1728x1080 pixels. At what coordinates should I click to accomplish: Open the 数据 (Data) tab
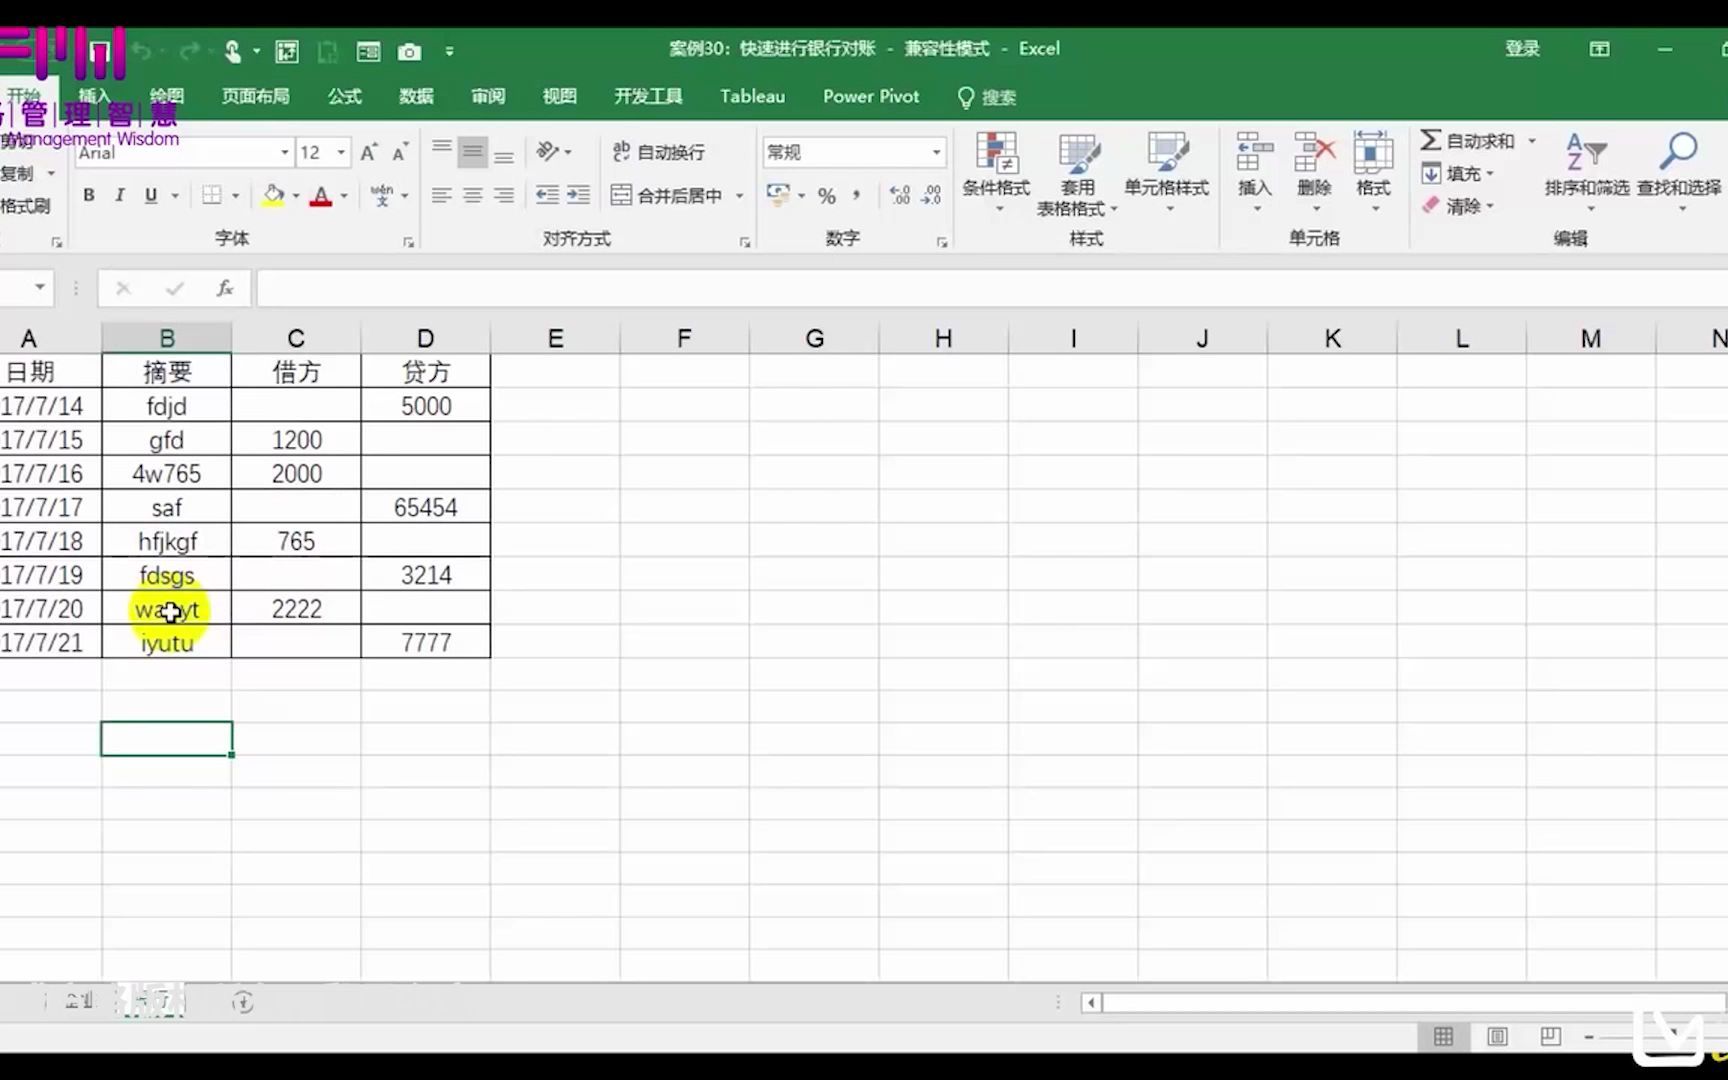(x=416, y=96)
